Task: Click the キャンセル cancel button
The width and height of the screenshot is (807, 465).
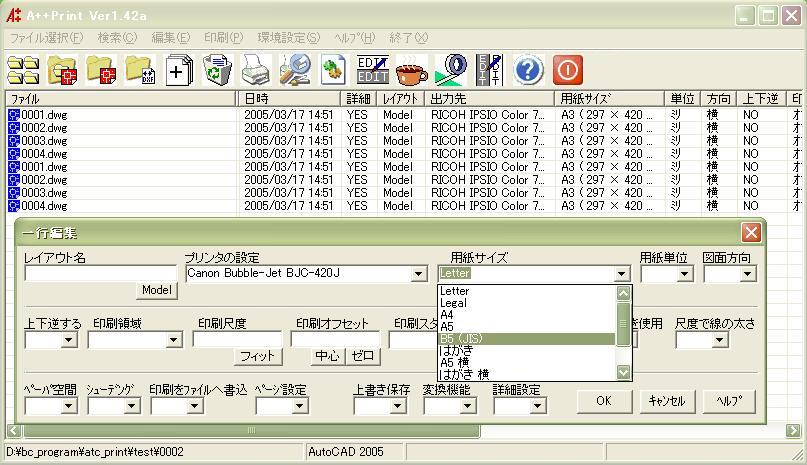Action: [x=666, y=401]
